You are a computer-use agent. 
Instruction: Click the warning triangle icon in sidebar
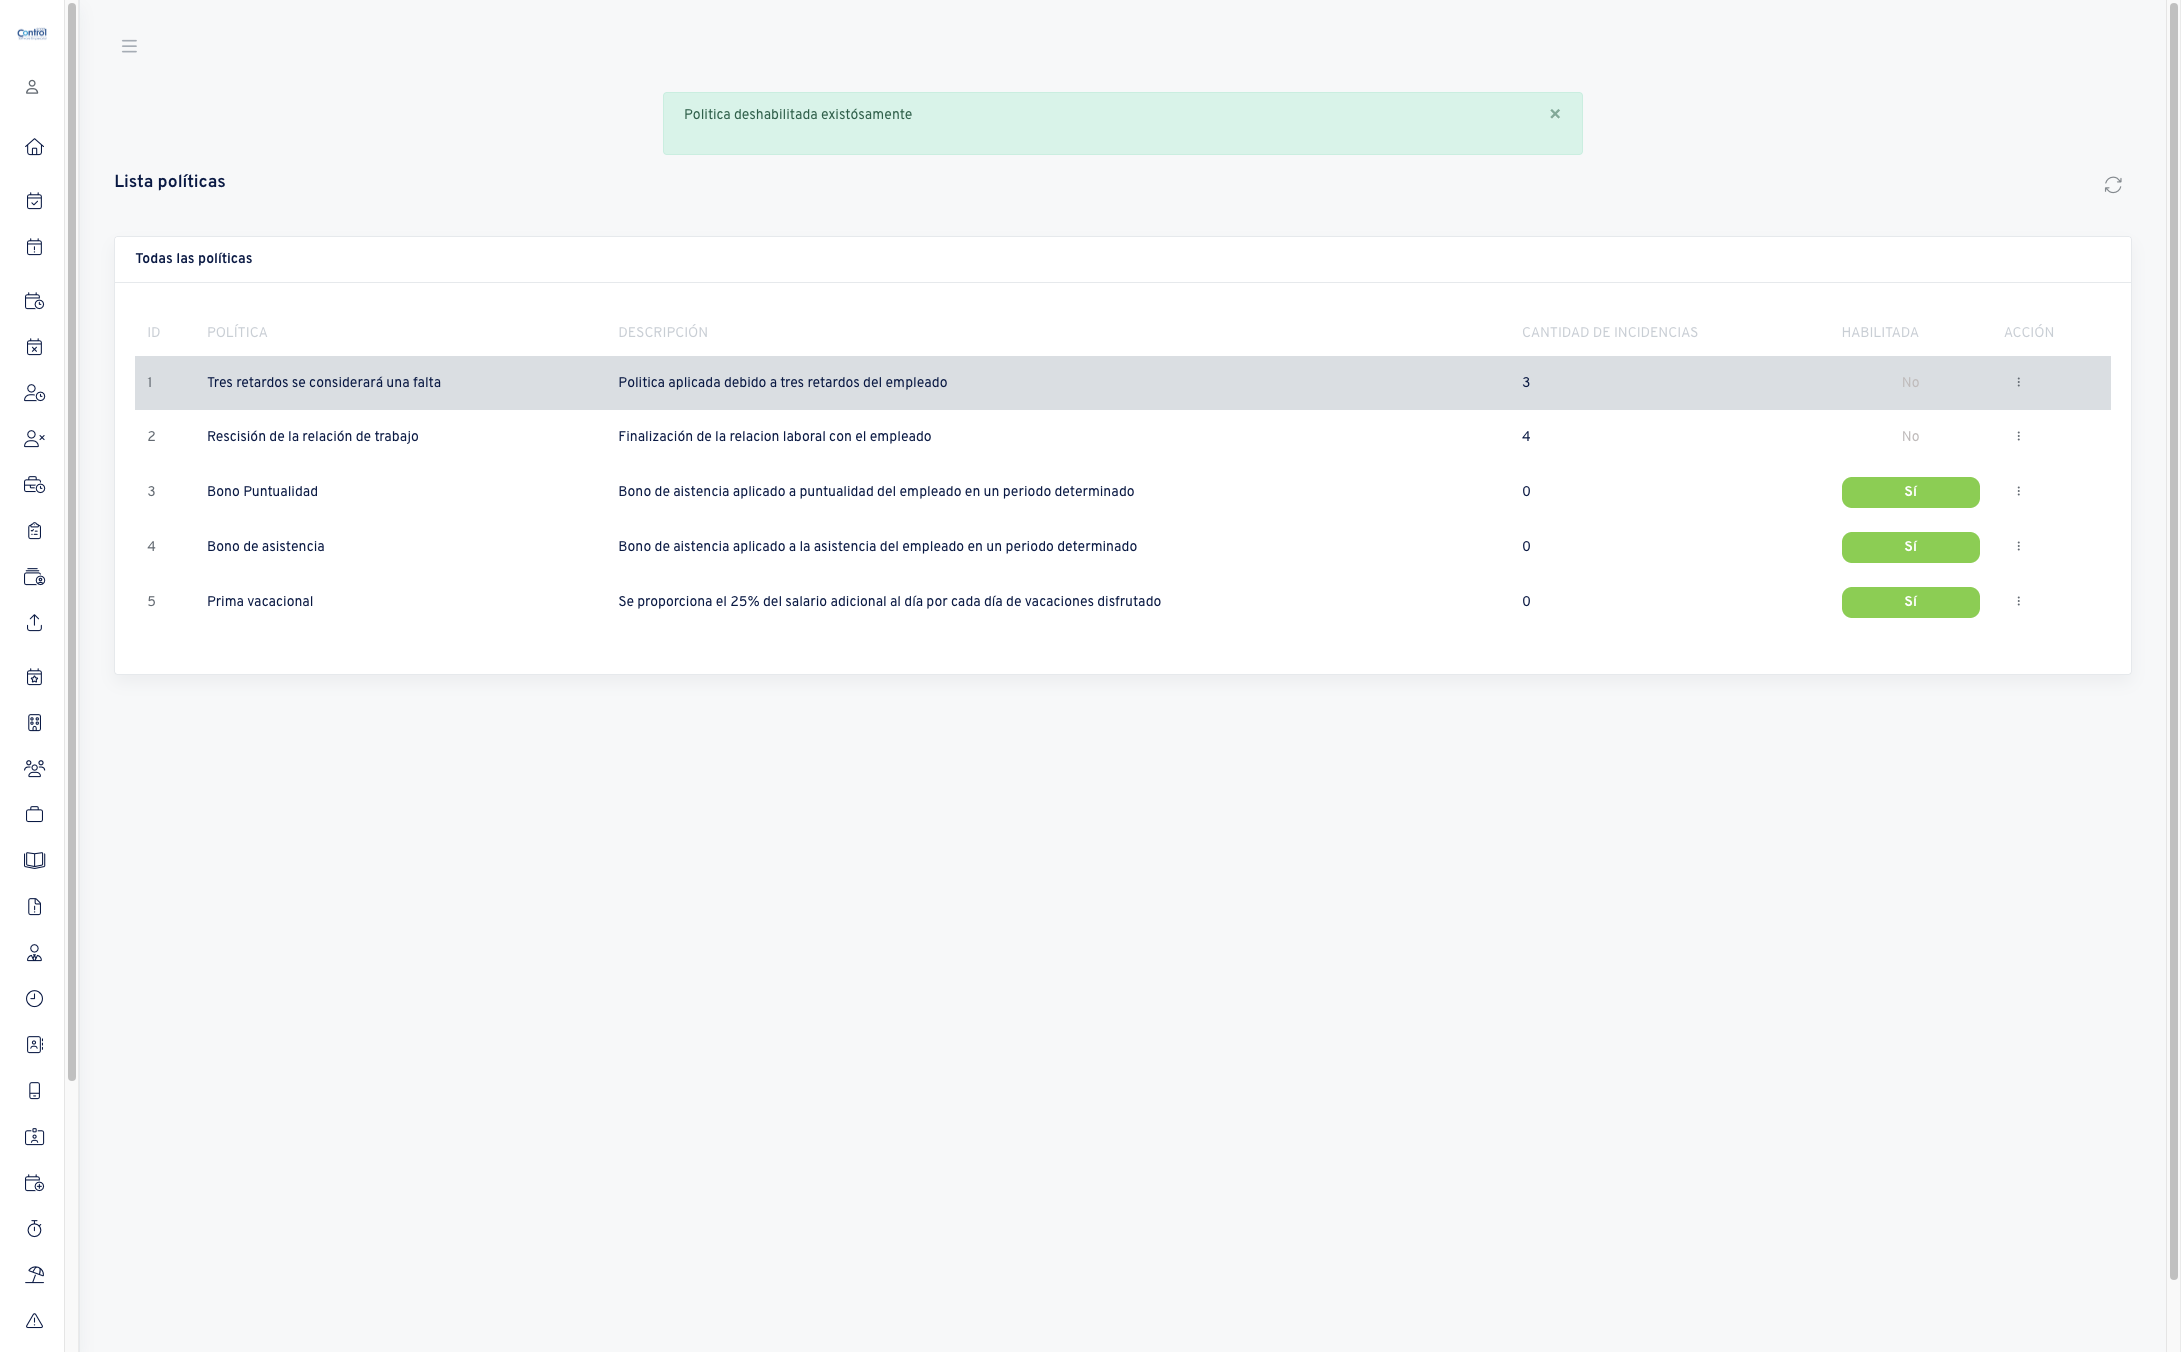point(34,1321)
